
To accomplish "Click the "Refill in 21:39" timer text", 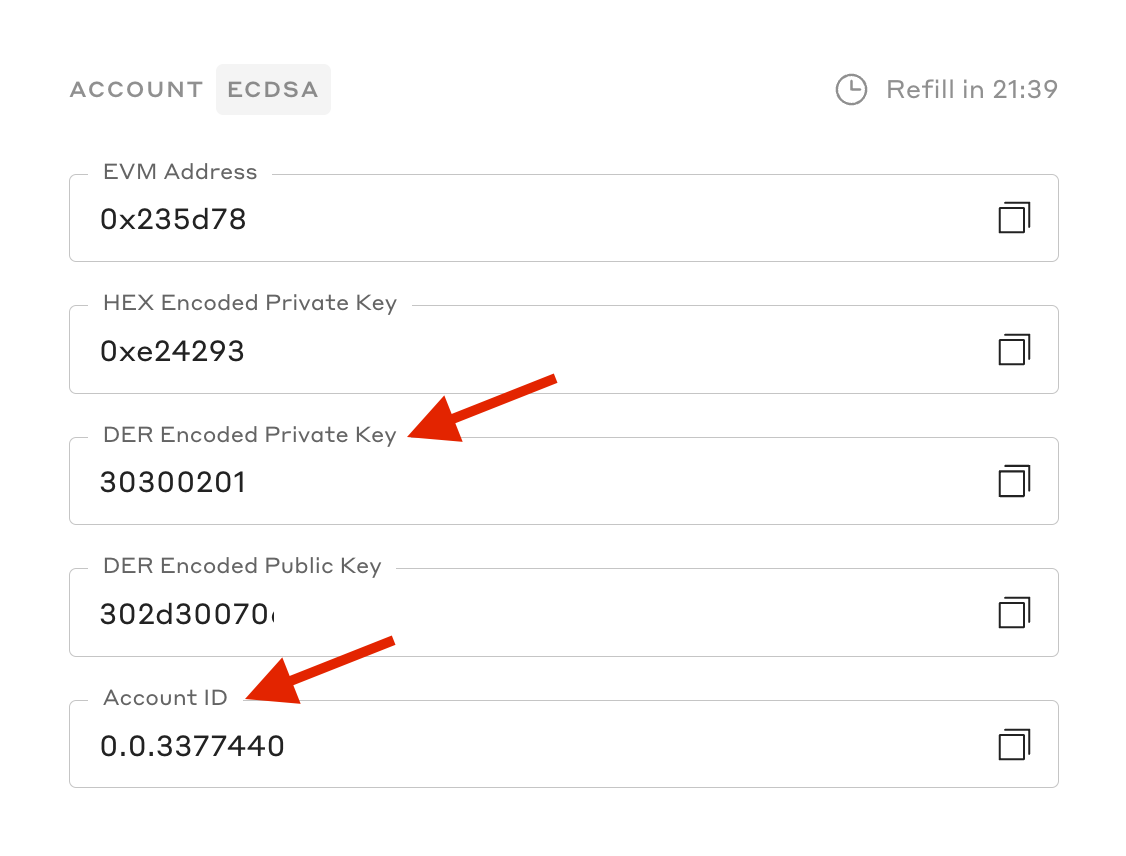I will coord(971,90).
